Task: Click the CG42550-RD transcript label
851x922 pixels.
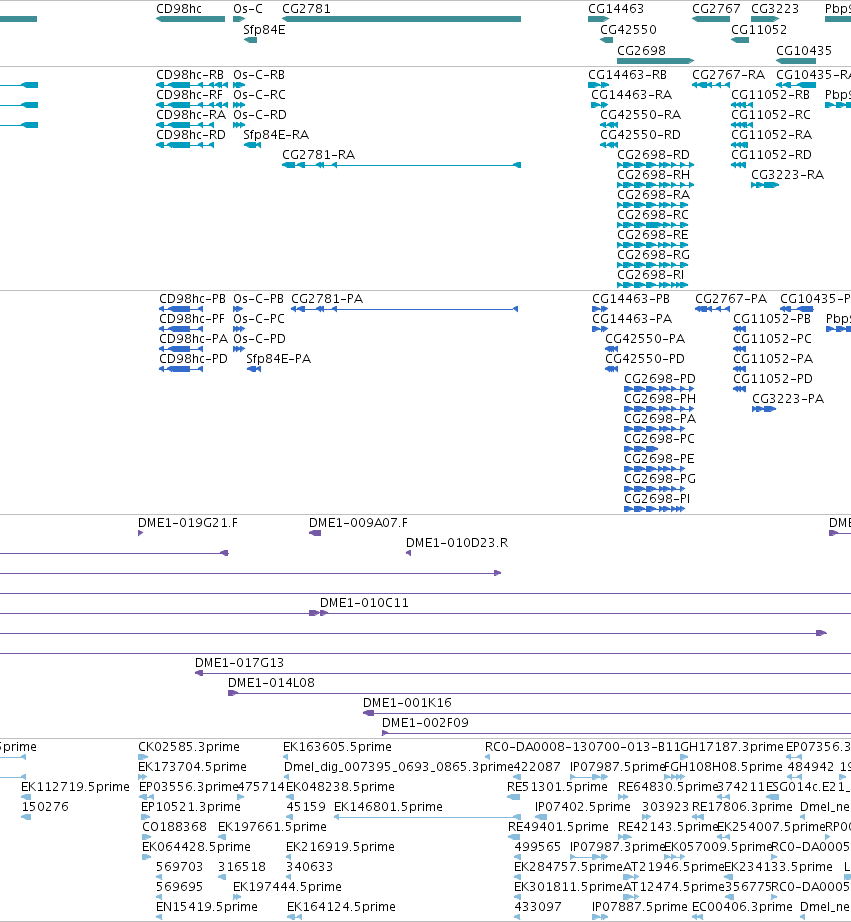Action: coord(640,135)
